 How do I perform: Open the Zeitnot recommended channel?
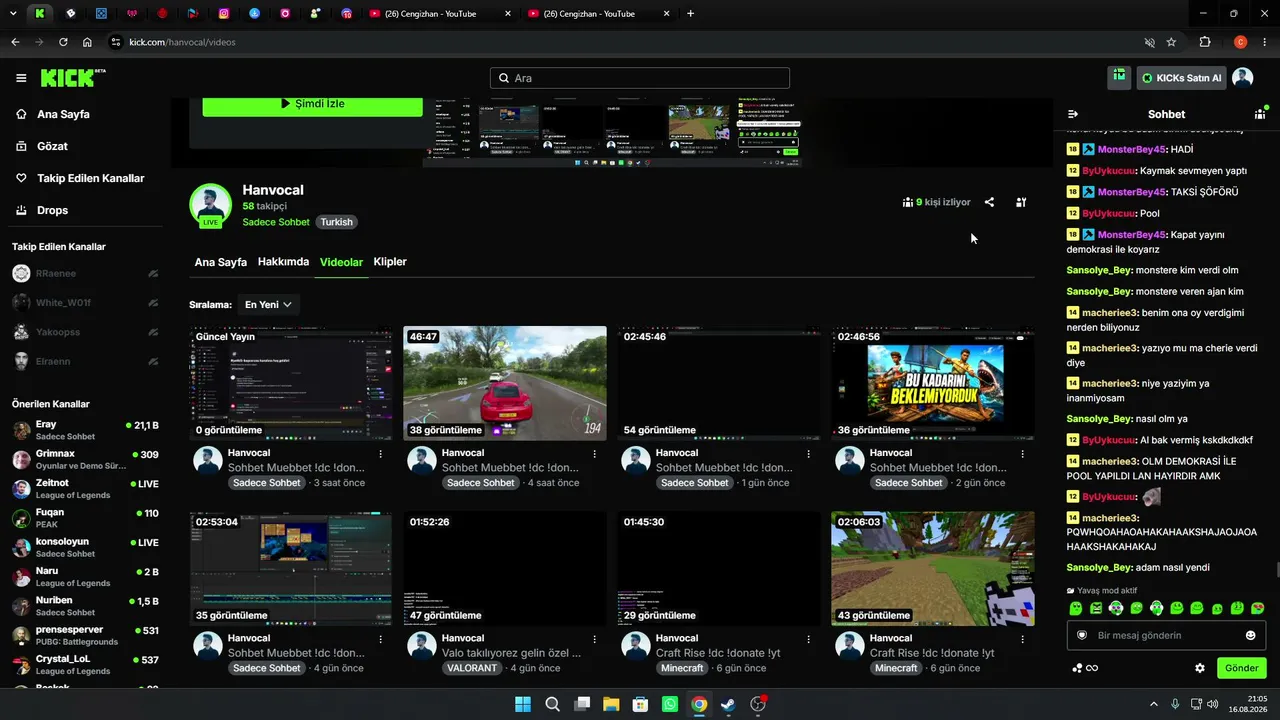pyautogui.click(x=85, y=489)
